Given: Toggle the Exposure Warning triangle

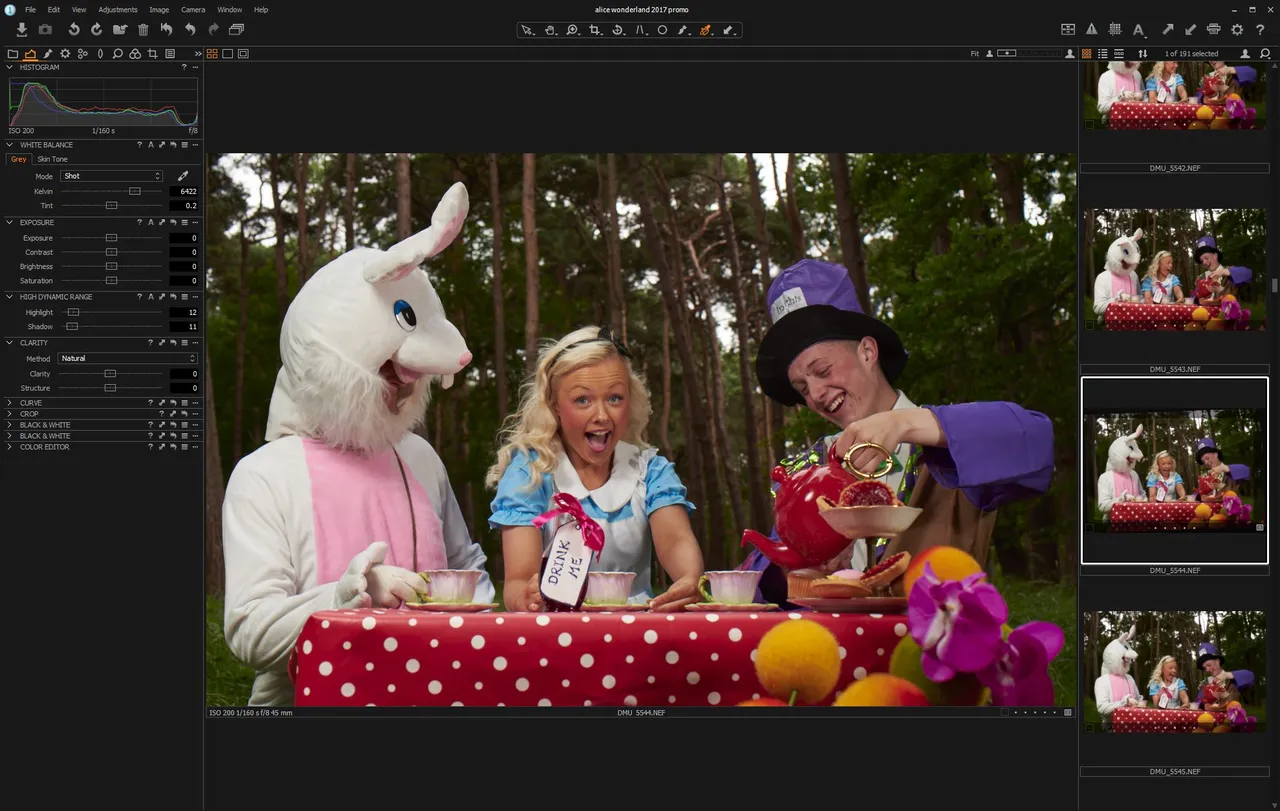Looking at the screenshot, I should coord(1092,30).
